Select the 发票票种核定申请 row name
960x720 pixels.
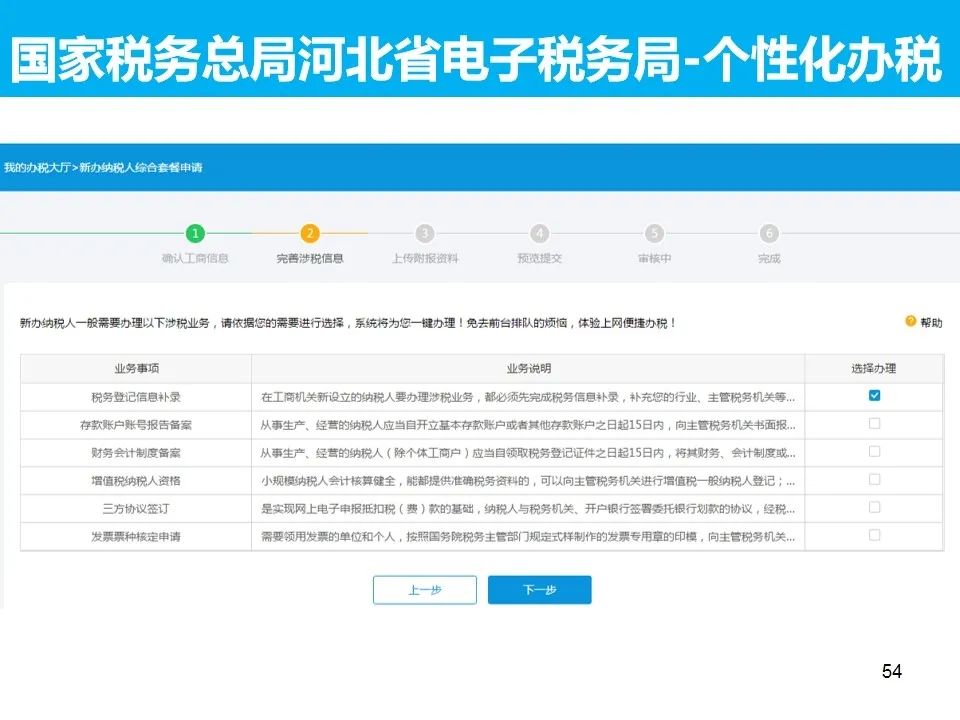(x=136, y=537)
